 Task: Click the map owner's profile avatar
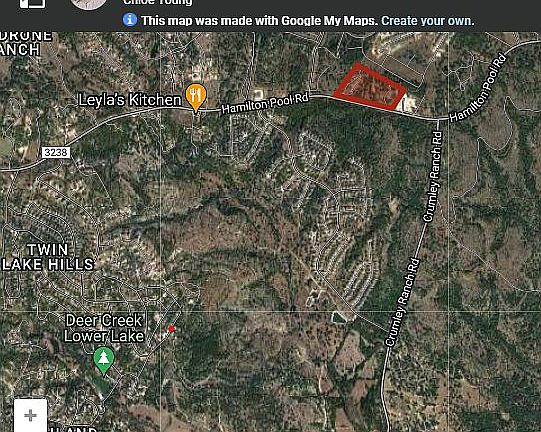coord(89,4)
